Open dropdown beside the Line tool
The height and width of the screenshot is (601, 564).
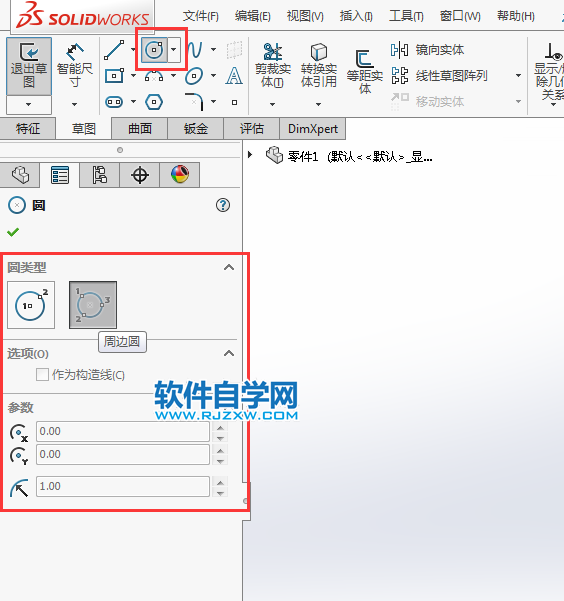tap(133, 49)
